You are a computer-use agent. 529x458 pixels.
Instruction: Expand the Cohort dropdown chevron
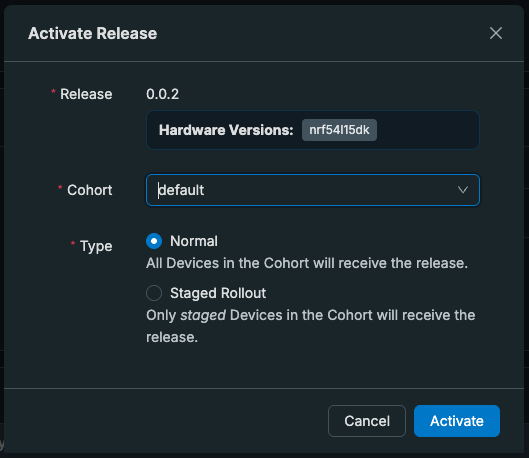(x=463, y=190)
